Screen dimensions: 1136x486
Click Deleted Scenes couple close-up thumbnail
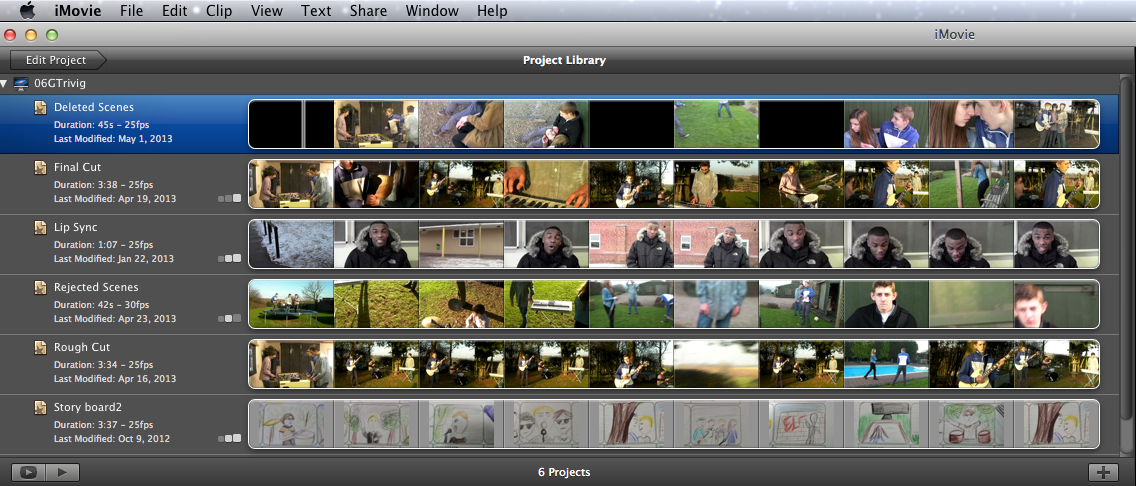click(x=971, y=125)
